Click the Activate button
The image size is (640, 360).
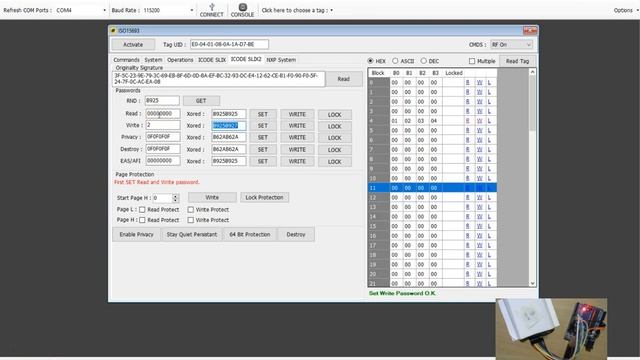click(x=133, y=44)
